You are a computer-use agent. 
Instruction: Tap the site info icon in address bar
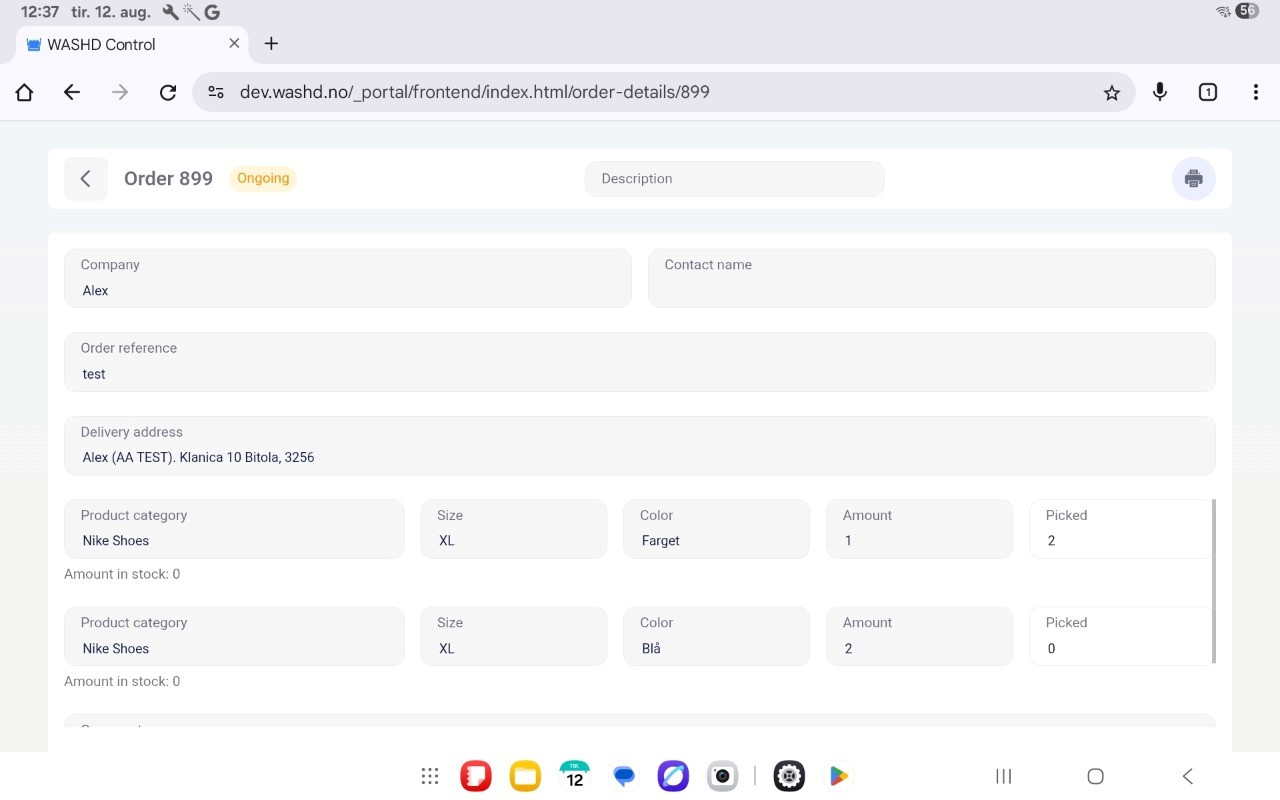(x=216, y=92)
